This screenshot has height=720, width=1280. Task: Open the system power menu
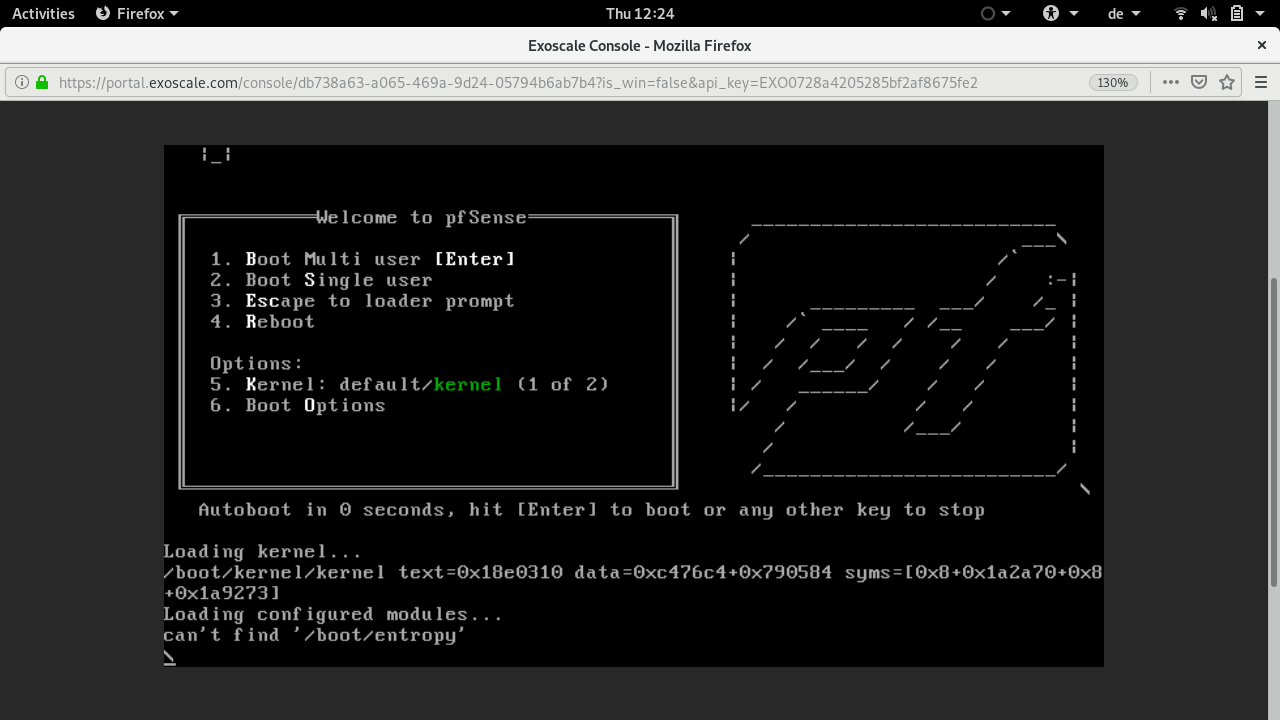pos(1245,14)
